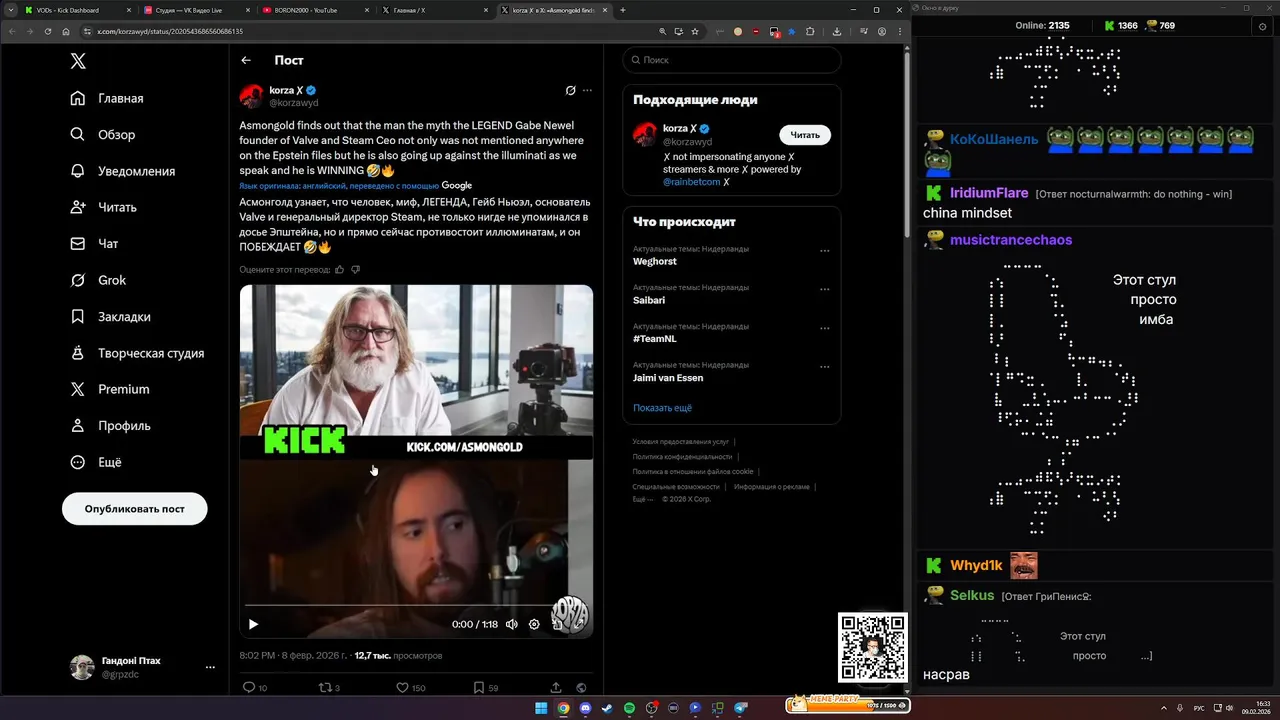Click the browser address bar URL

click(170, 31)
